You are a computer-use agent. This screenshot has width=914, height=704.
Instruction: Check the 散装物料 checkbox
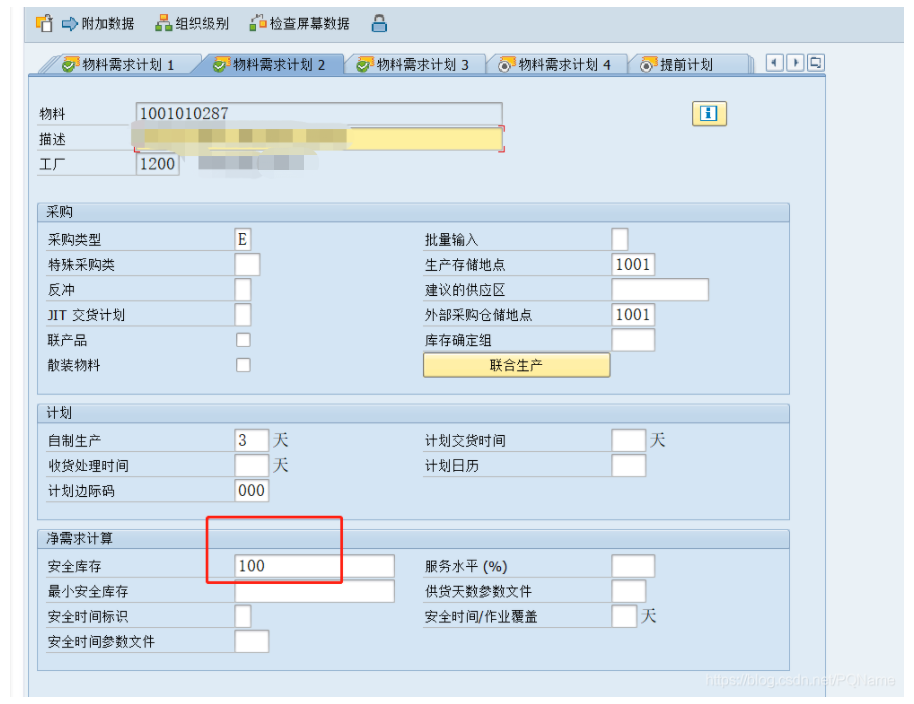coord(243,364)
